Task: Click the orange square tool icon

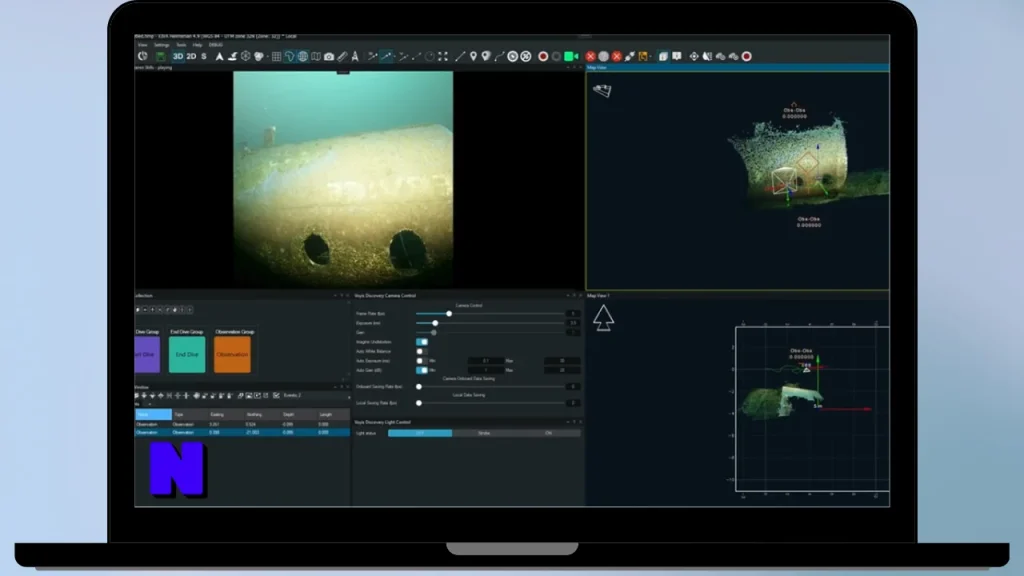Action: coord(643,57)
